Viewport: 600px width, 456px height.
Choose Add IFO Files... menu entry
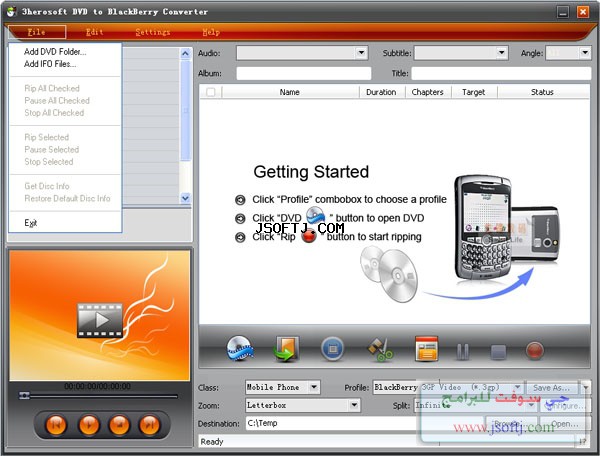(x=50, y=64)
